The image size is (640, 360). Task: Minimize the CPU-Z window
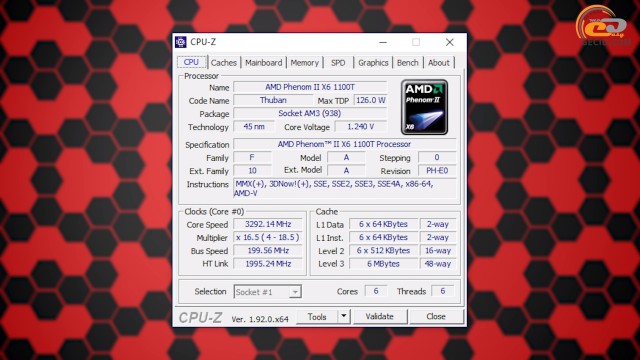(383, 42)
